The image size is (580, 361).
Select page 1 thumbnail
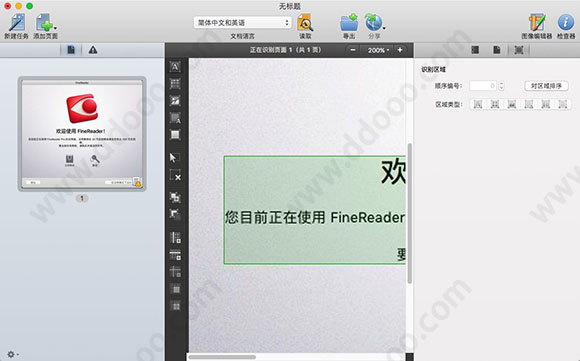pos(82,134)
